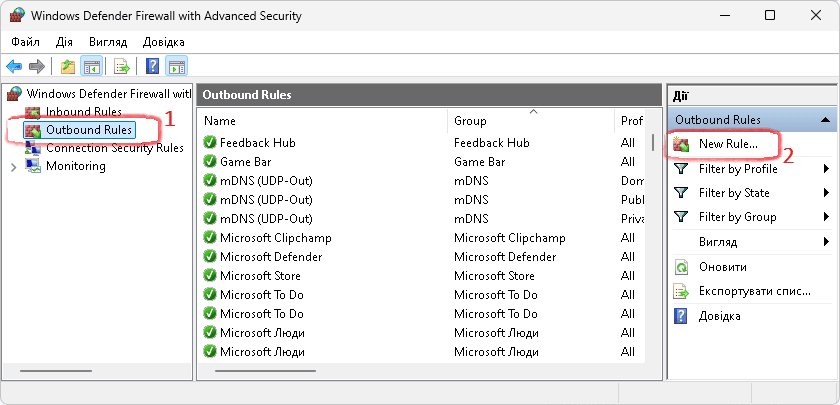Expand the Monitoring tree node

[x=13, y=166]
